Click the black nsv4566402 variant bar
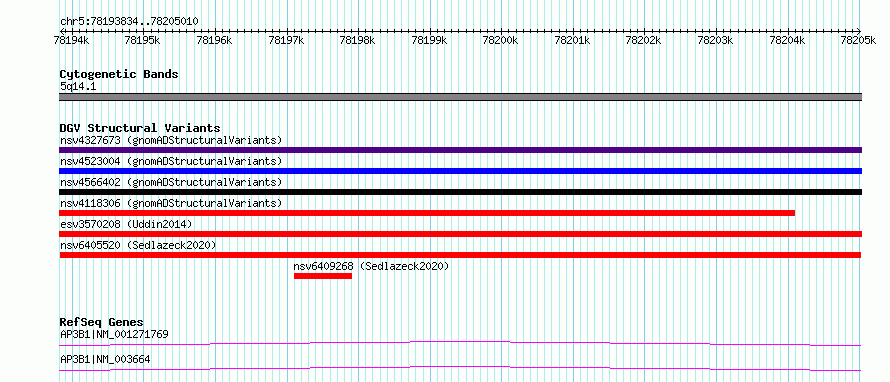The image size is (890, 382). pyautogui.click(x=460, y=192)
